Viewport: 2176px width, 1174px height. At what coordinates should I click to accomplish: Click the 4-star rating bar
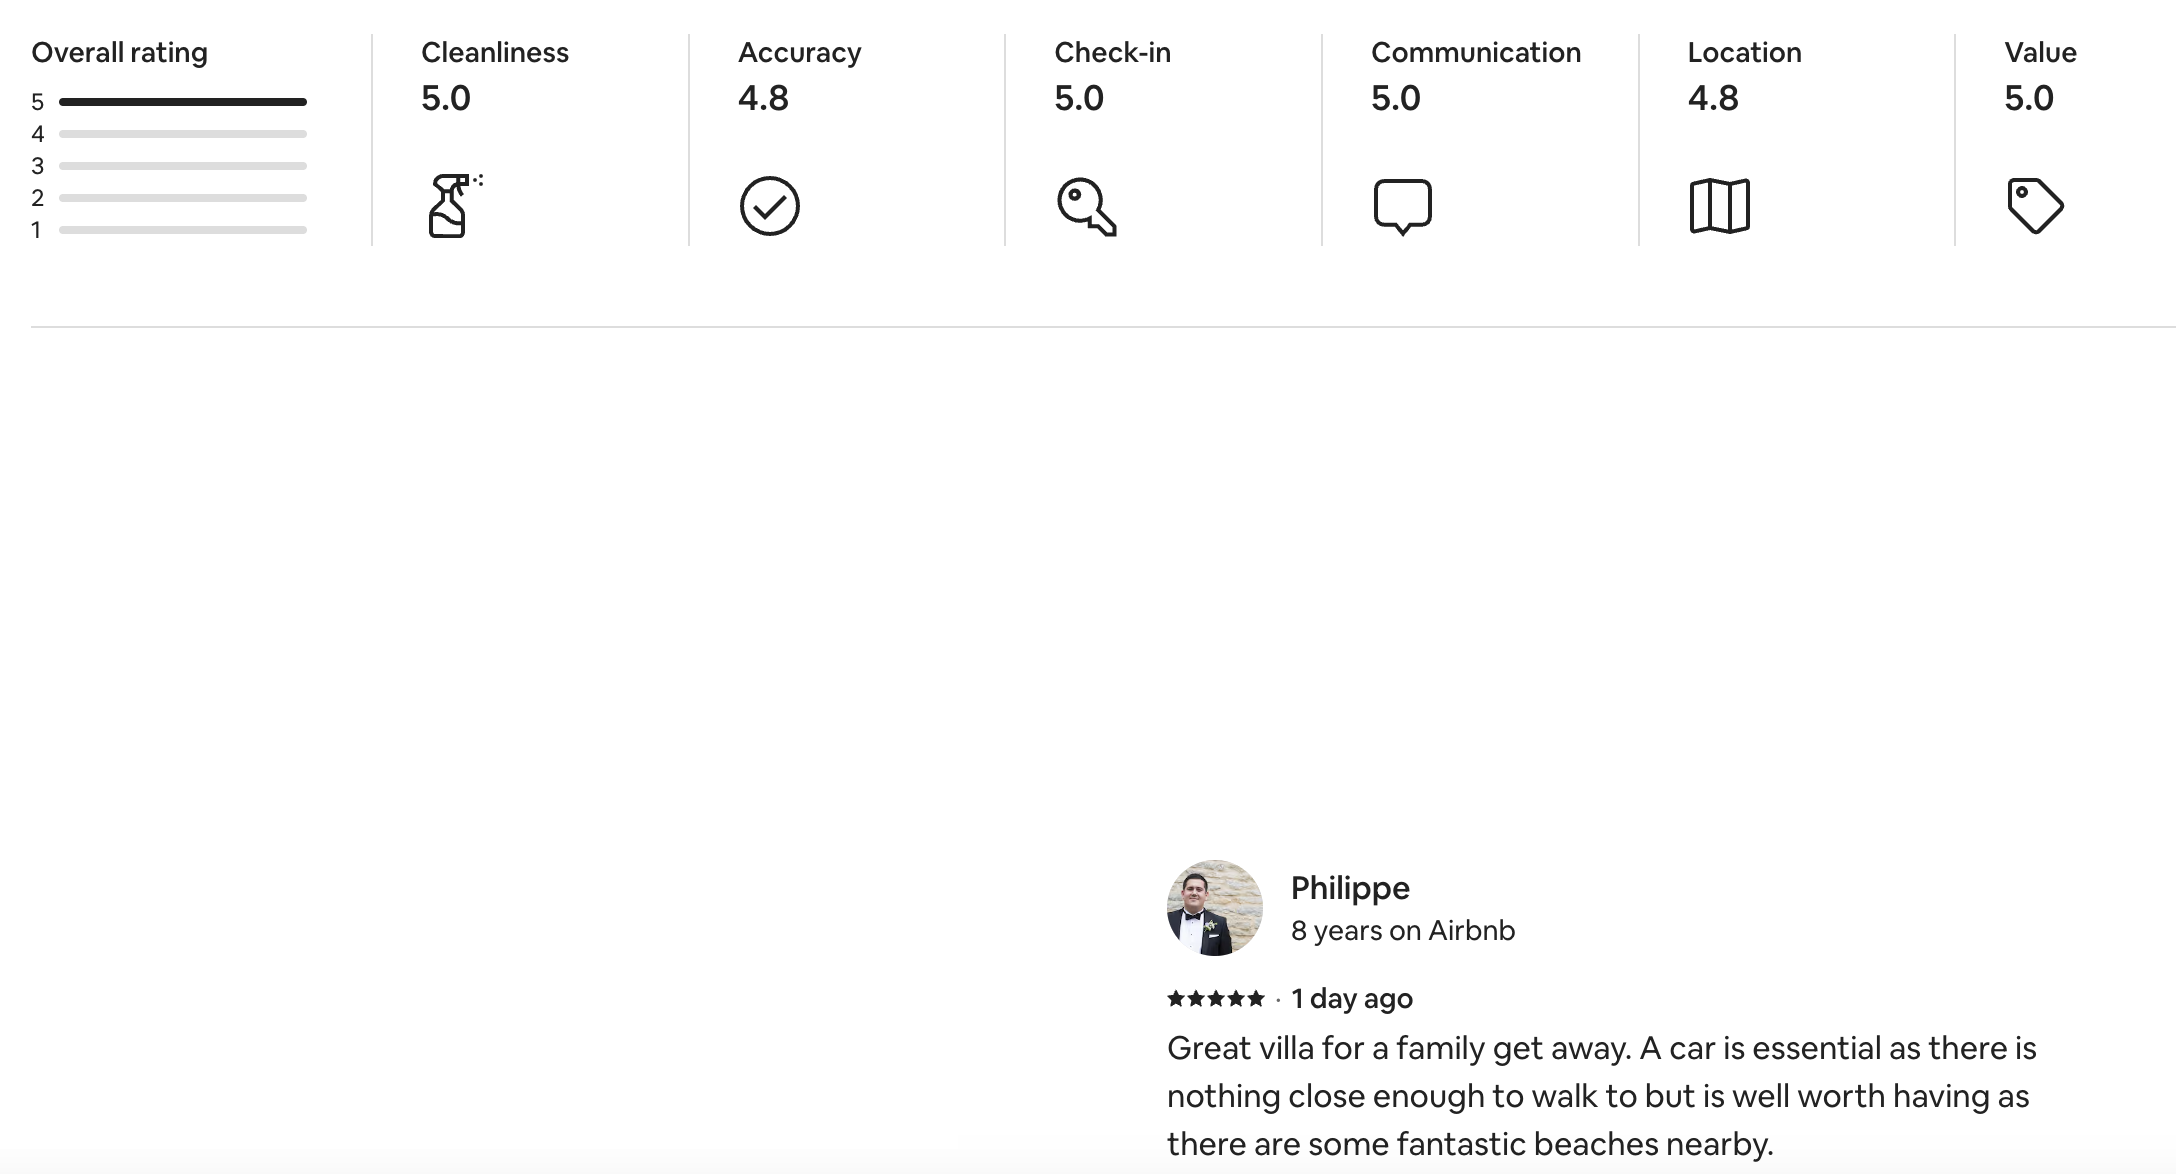coord(183,134)
